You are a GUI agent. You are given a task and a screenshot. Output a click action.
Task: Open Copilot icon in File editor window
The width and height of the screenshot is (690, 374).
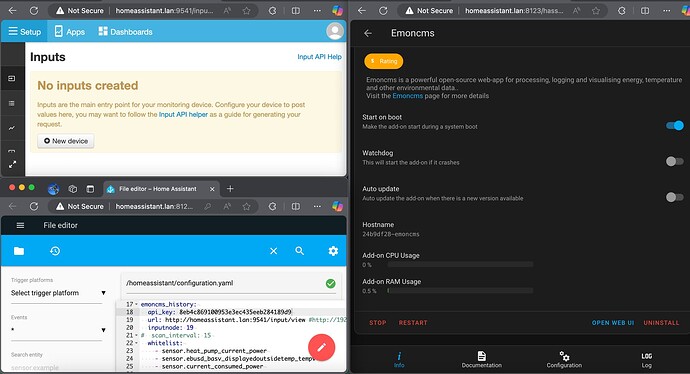(338, 206)
